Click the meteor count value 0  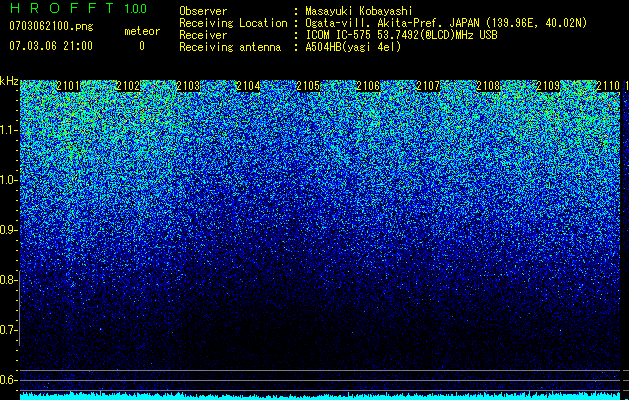click(x=142, y=46)
